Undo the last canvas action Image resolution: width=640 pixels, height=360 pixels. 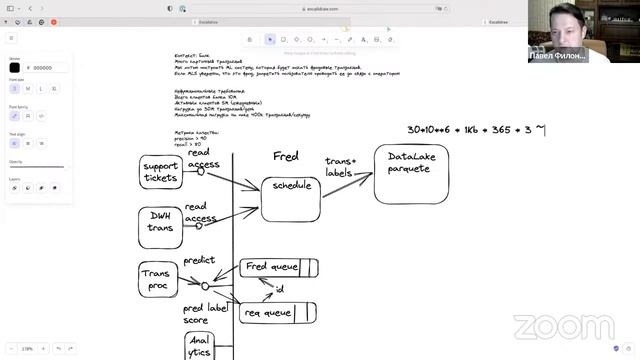click(x=59, y=349)
